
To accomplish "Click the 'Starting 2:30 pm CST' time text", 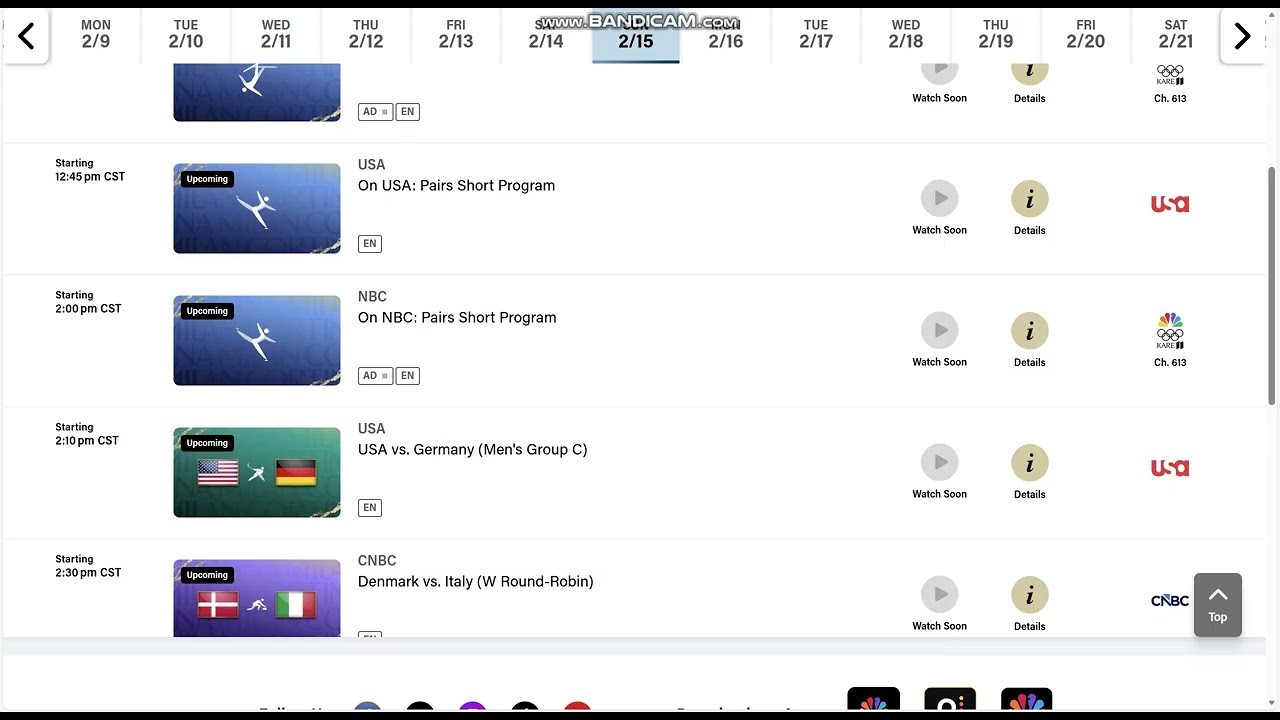I will pyautogui.click(x=88, y=566).
